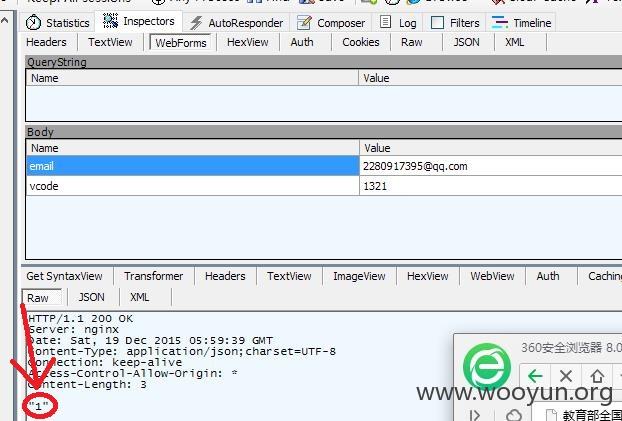
Task: Select response JSON tab
Action: click(91, 297)
